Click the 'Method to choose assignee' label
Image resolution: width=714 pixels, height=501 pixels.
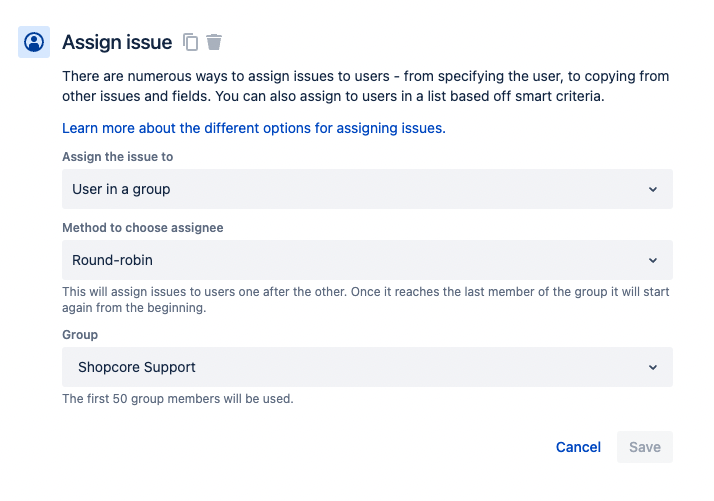[x=143, y=228]
